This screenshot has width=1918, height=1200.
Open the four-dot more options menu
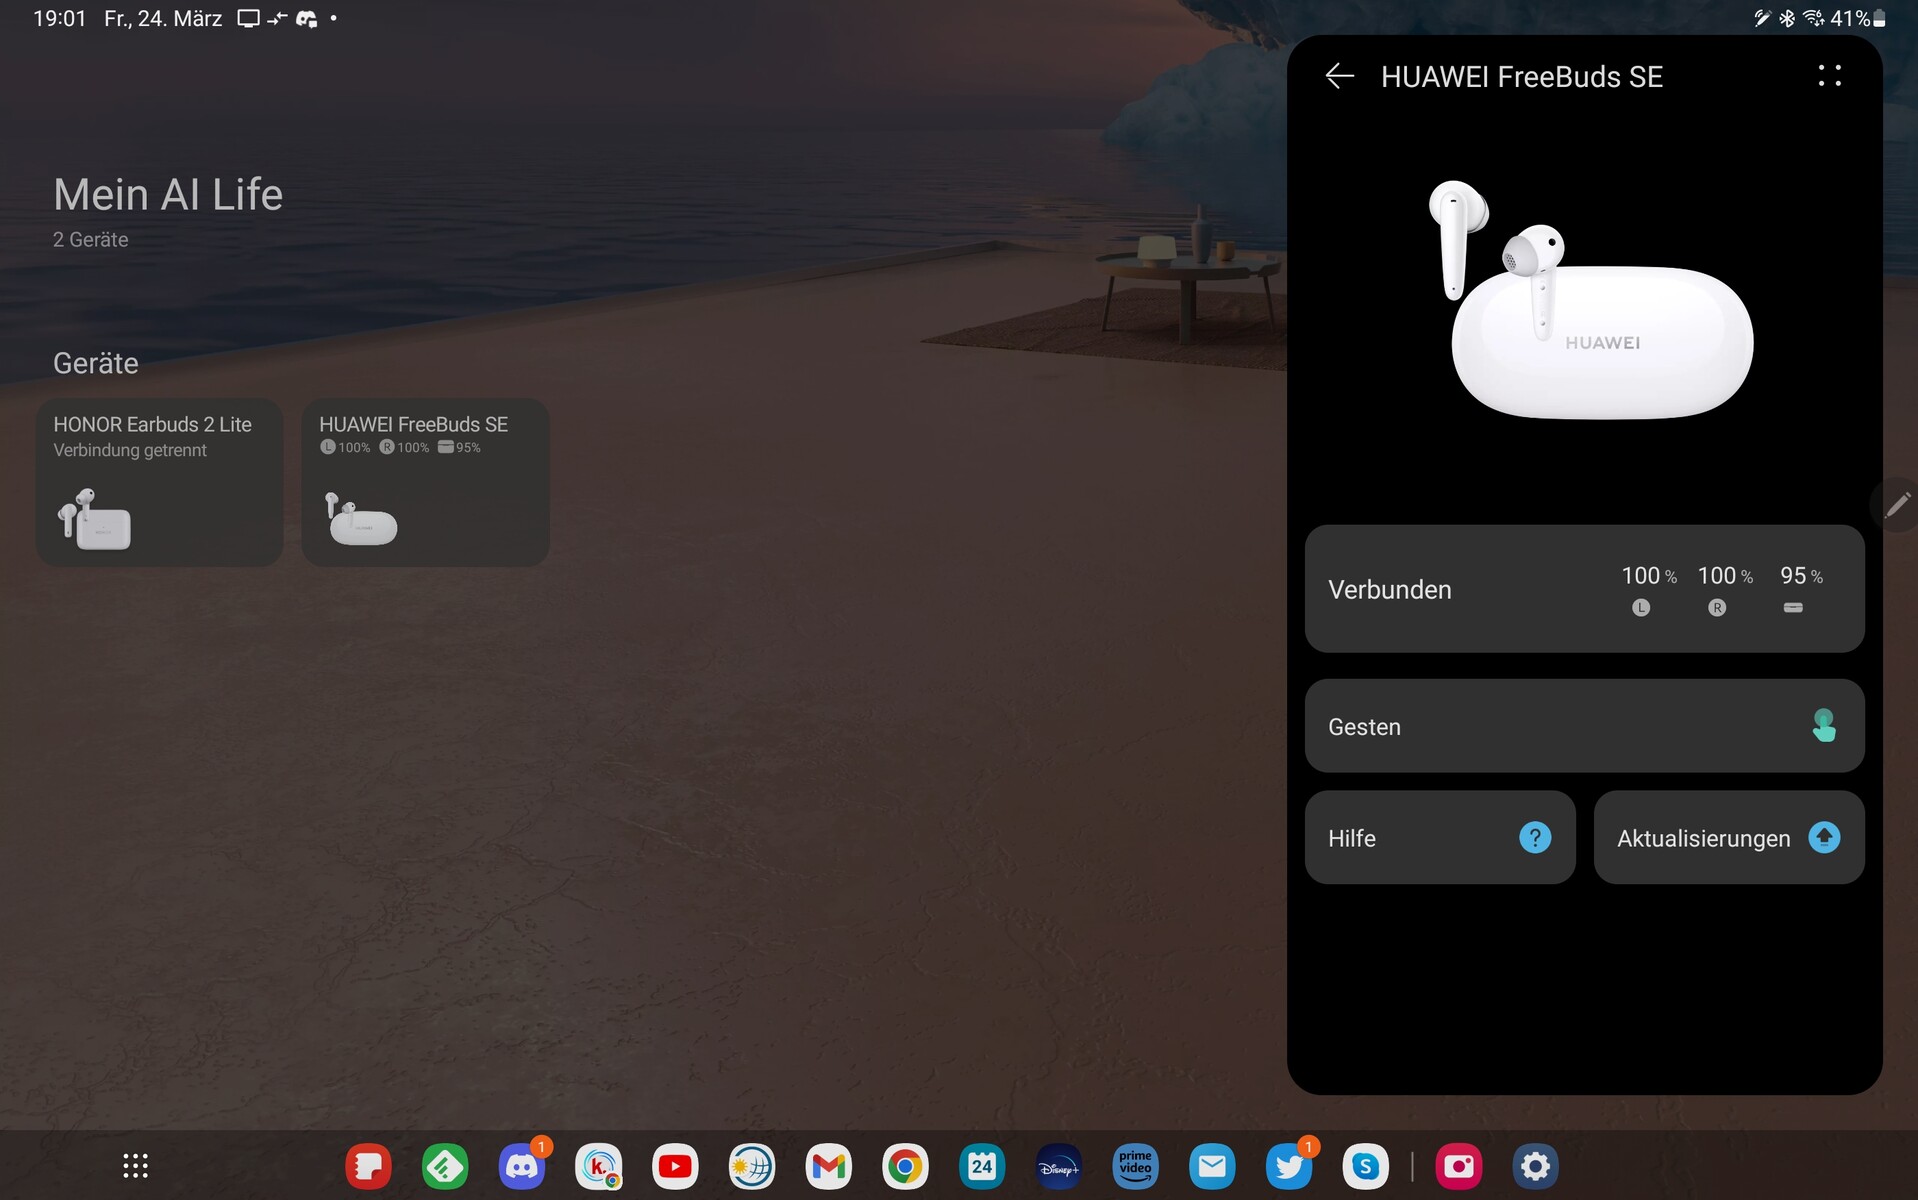point(1829,76)
